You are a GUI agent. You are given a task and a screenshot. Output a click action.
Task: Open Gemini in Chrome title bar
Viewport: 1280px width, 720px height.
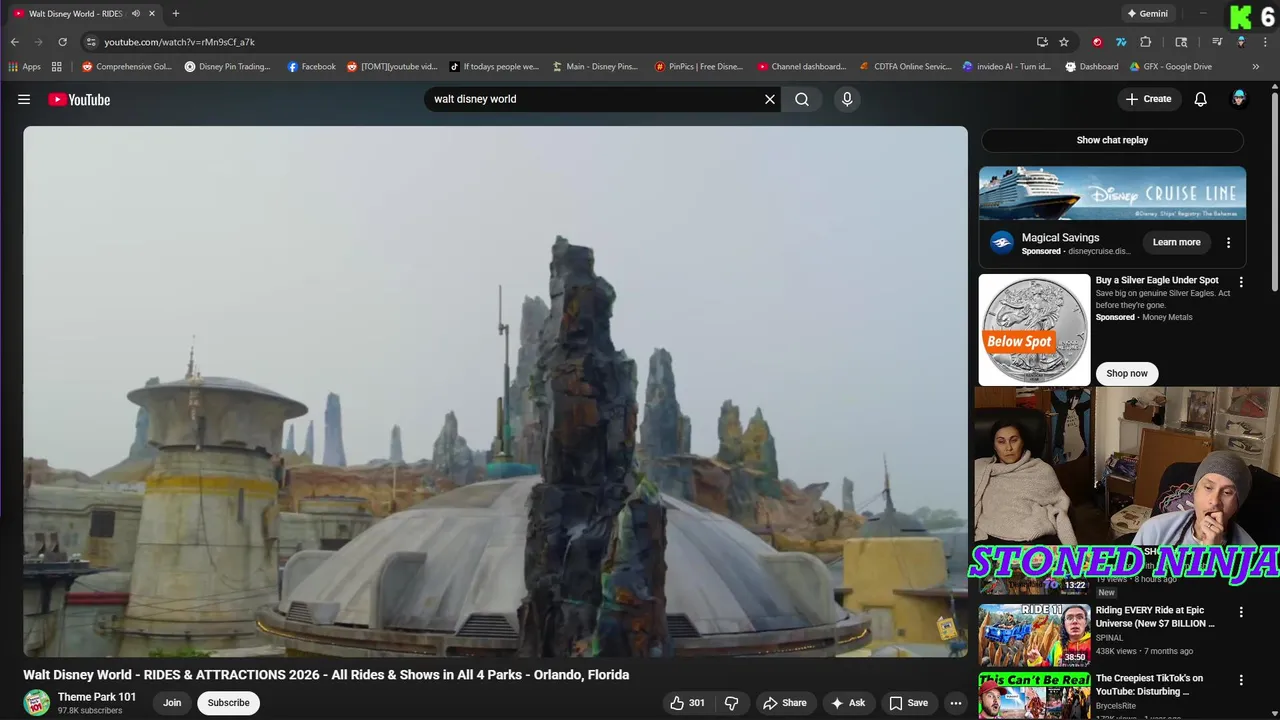click(x=1147, y=14)
